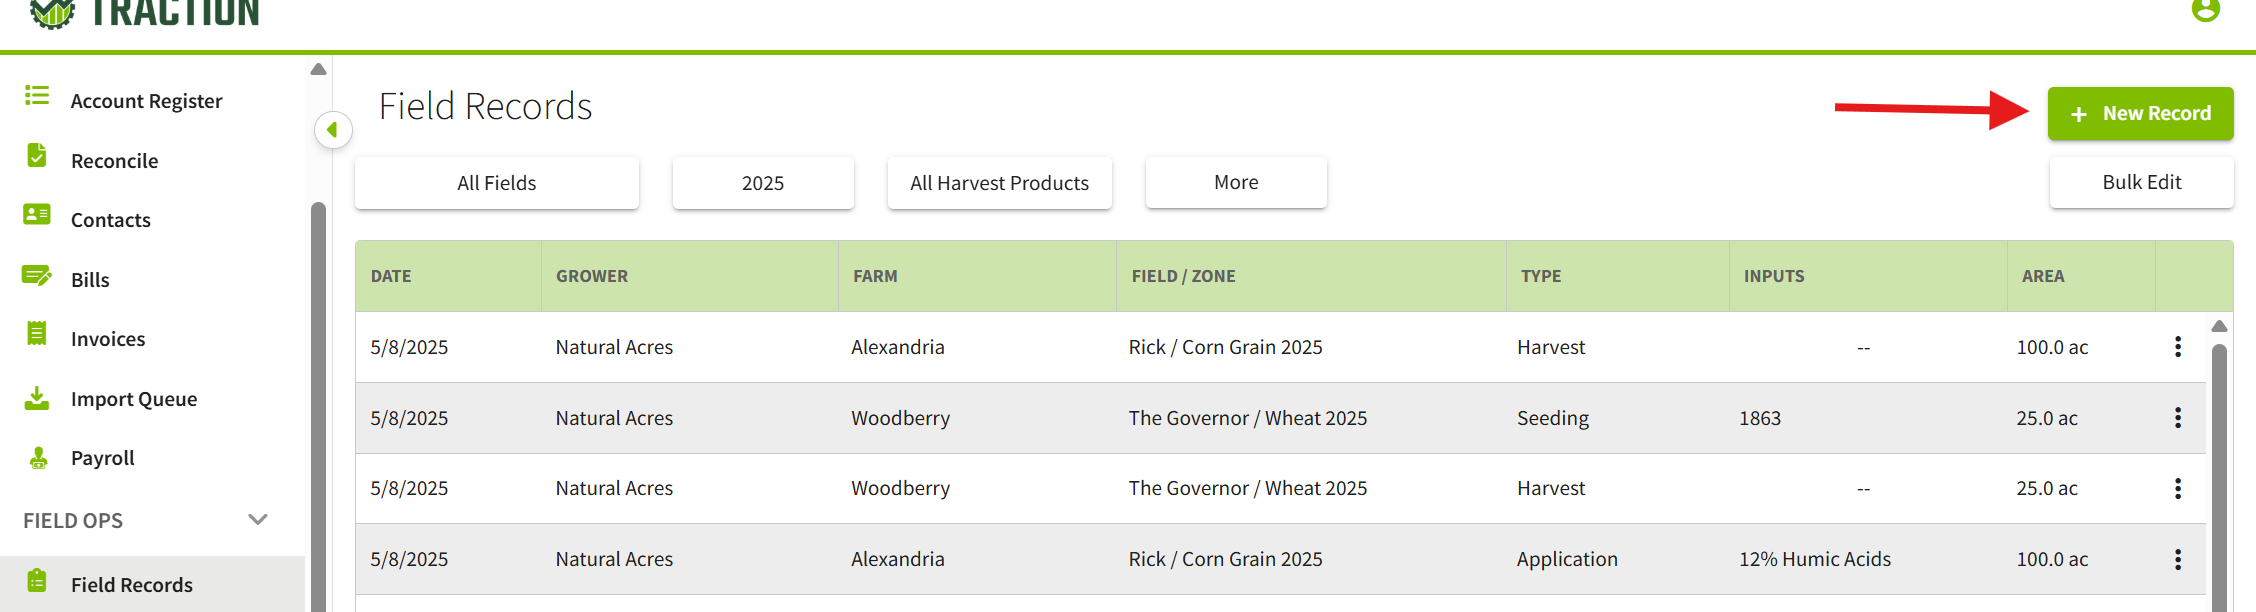Open the 2025 year filter dropdown
Image resolution: width=2256 pixels, height=612 pixels.
coord(763,183)
